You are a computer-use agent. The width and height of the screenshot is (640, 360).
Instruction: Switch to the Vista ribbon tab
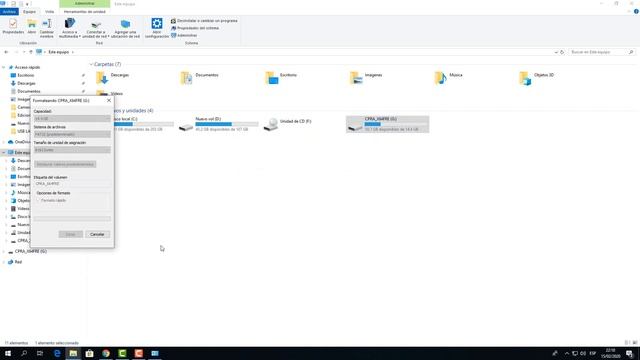49,11
